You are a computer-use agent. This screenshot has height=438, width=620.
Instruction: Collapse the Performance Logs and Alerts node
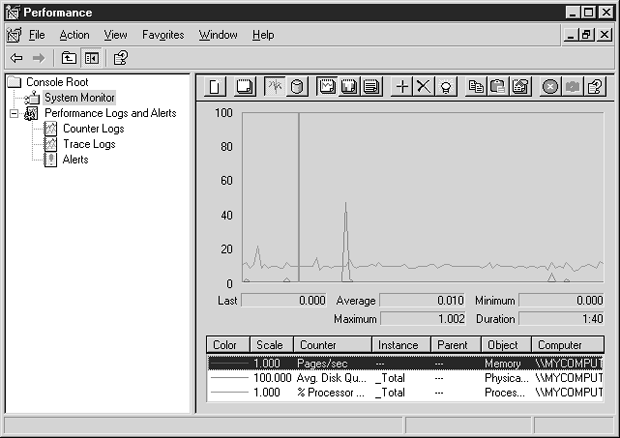coord(14,114)
